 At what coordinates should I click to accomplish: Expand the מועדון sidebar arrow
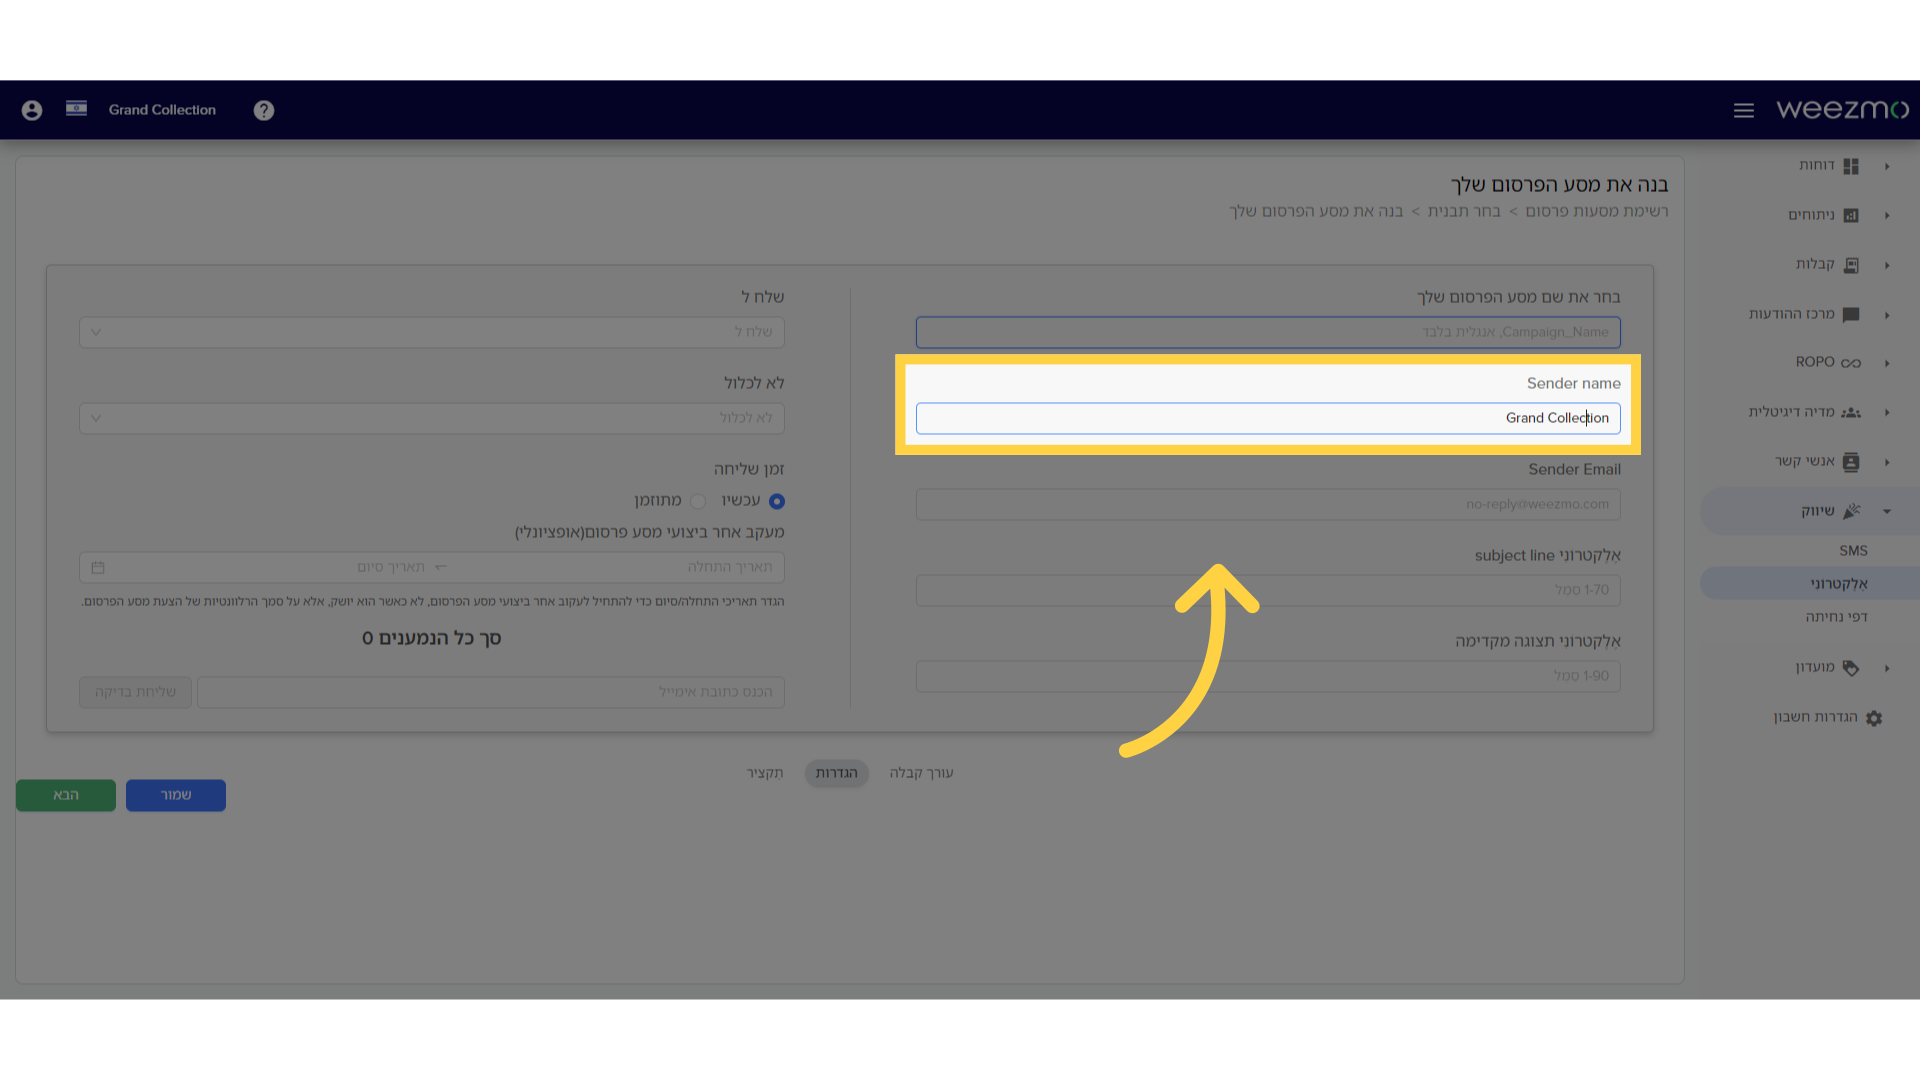click(x=1887, y=668)
